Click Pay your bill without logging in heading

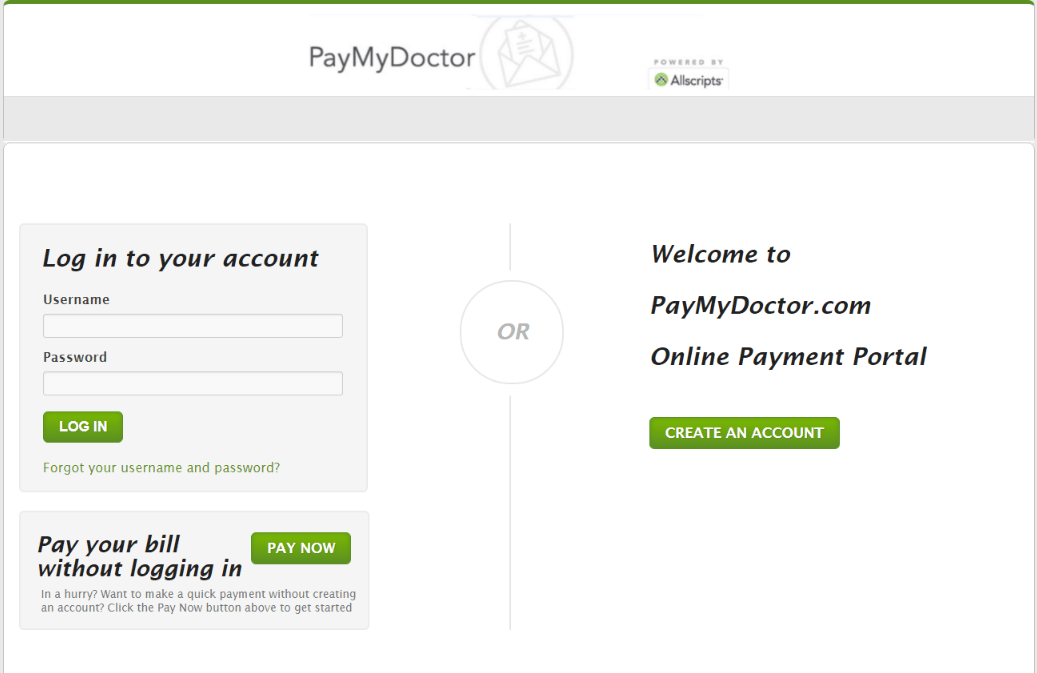(140, 557)
